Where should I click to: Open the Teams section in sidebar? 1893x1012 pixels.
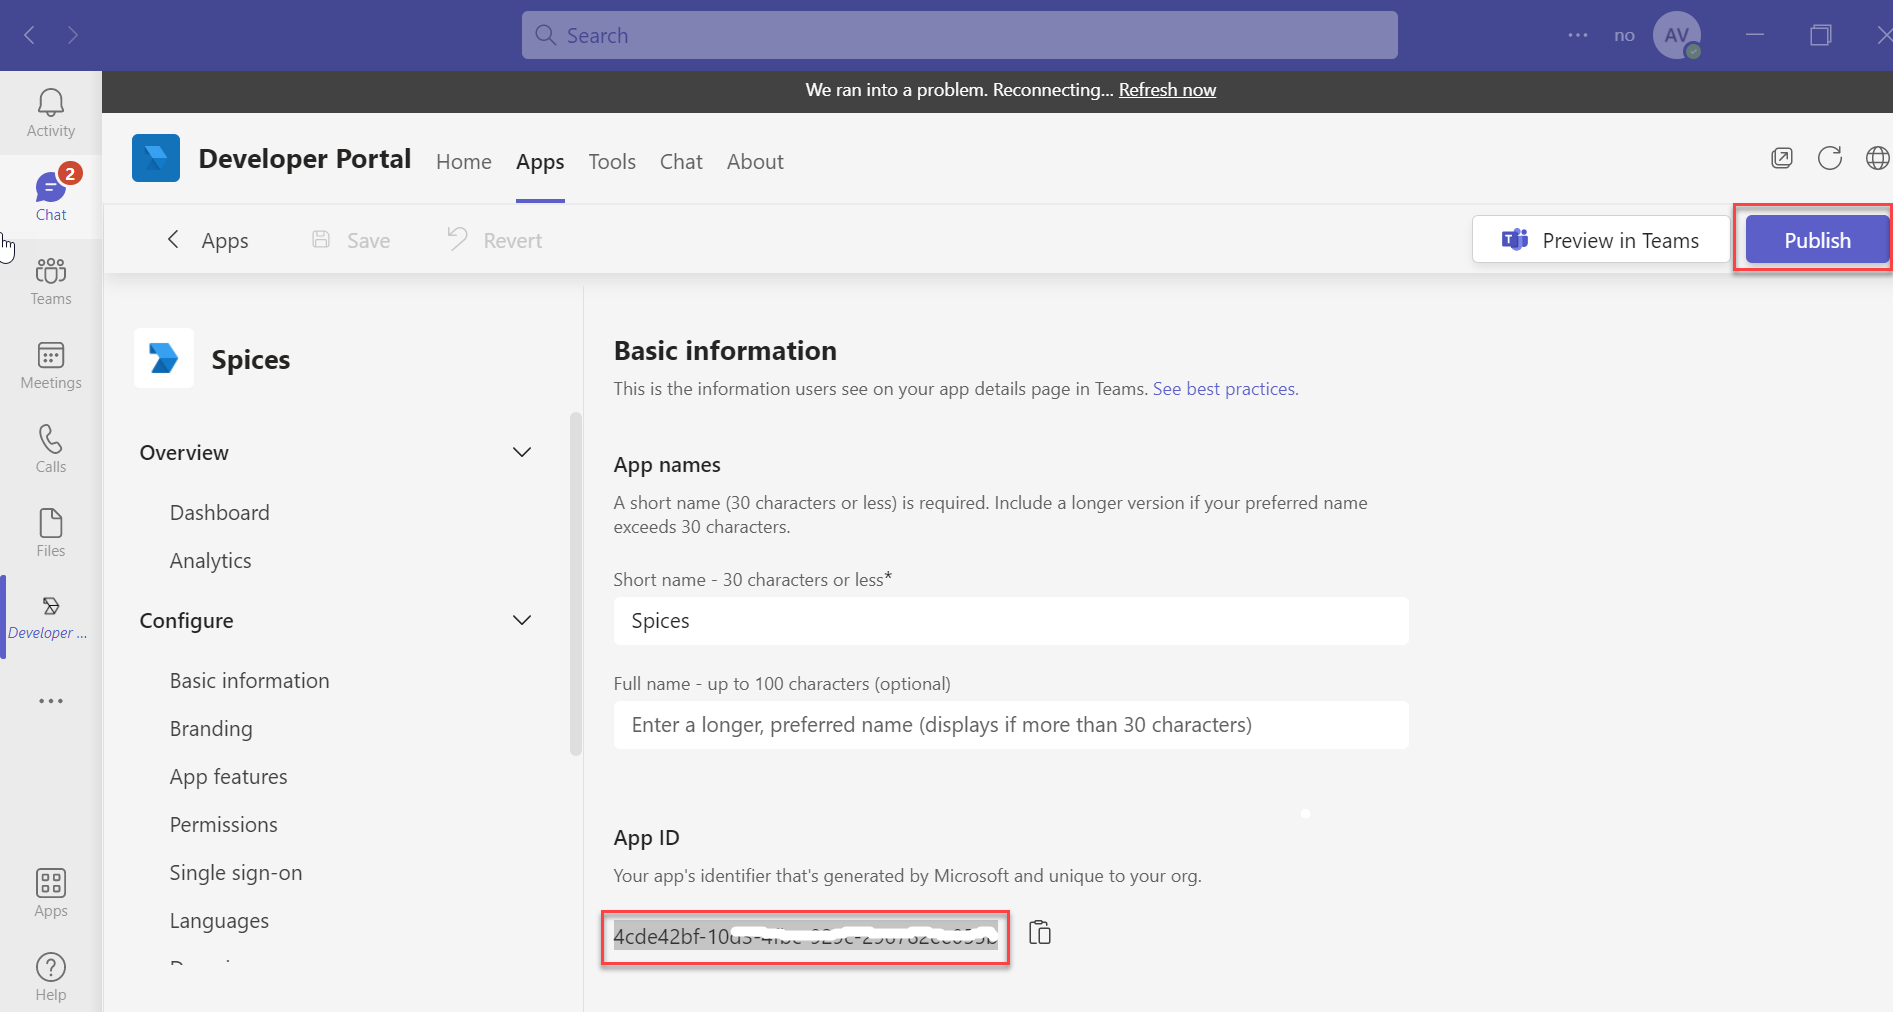pos(50,281)
